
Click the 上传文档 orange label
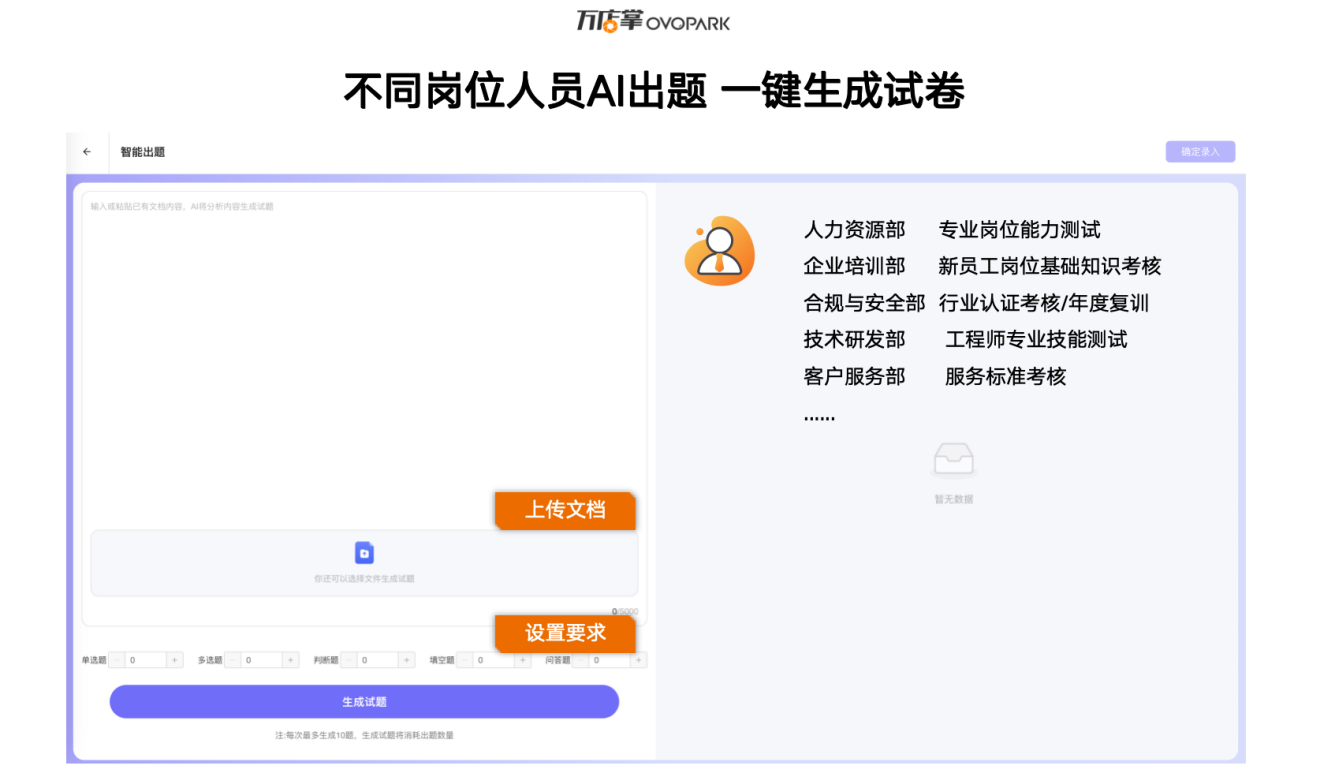coord(565,510)
